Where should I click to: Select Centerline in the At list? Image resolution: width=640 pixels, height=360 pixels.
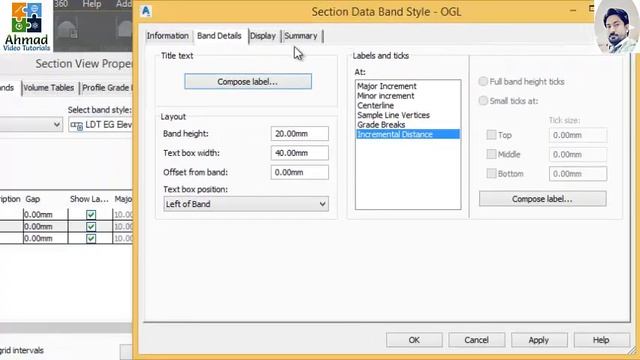[x=376, y=105]
